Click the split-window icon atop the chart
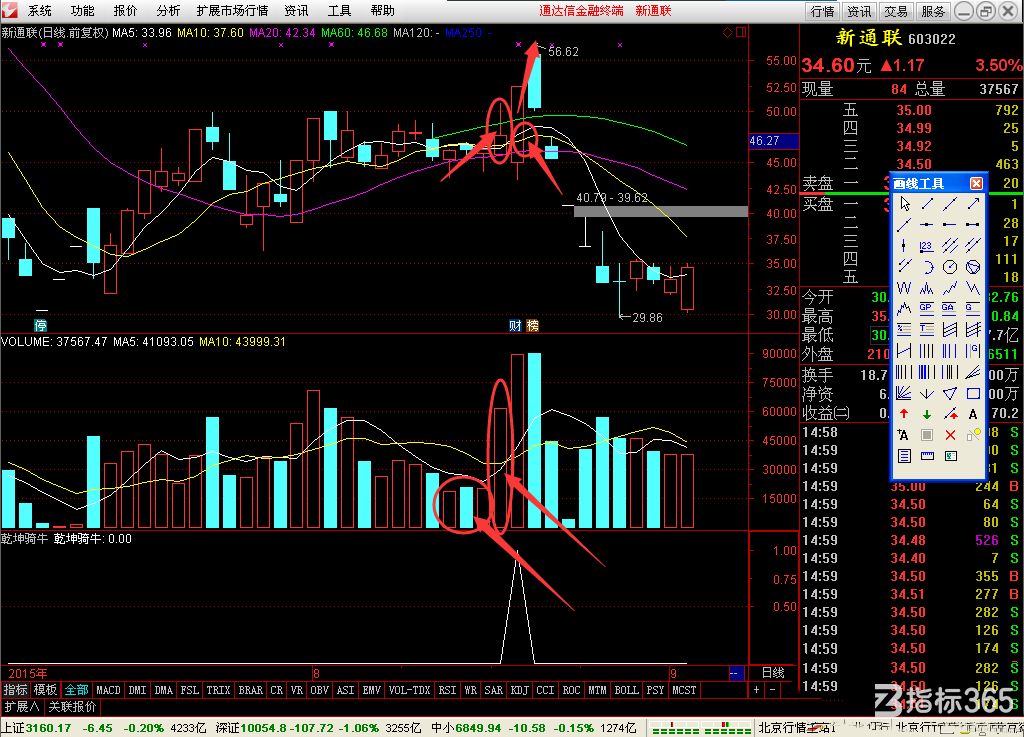 tap(741, 33)
